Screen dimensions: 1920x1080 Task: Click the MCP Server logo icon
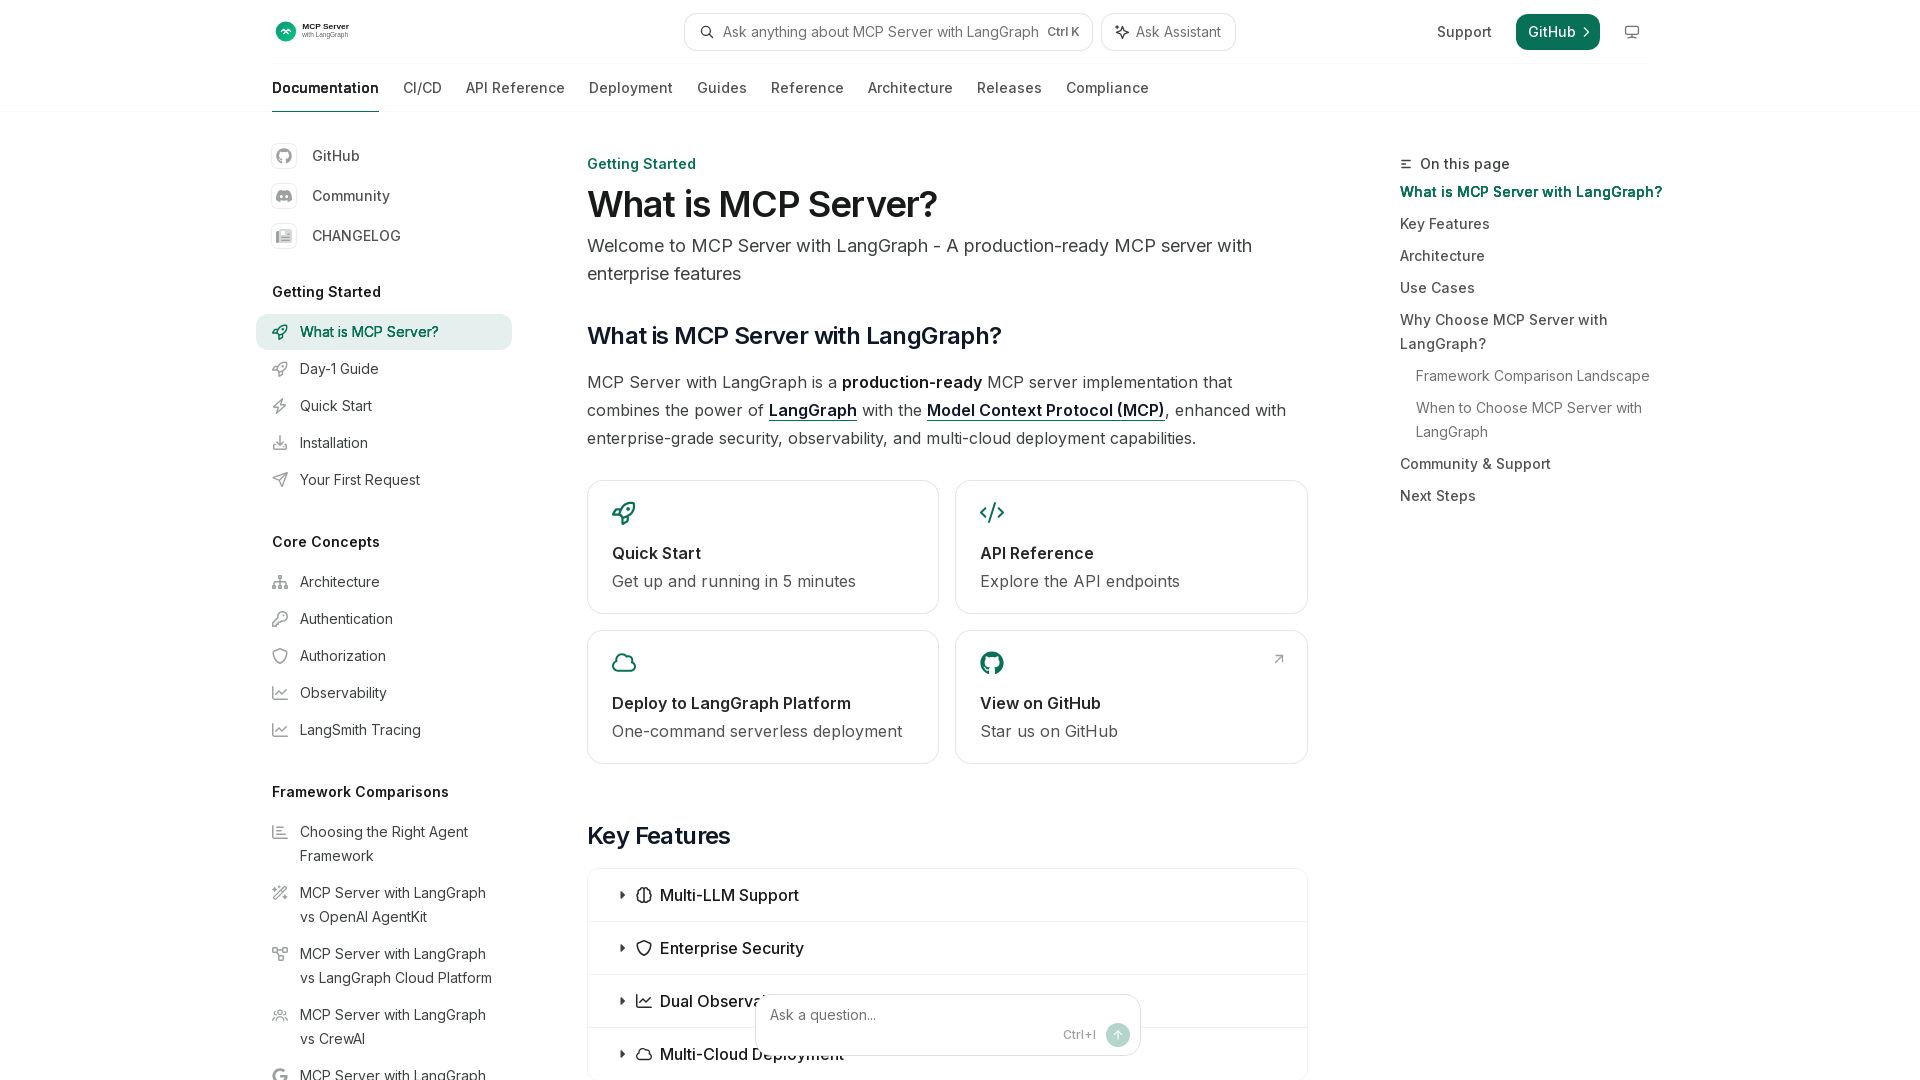click(286, 32)
